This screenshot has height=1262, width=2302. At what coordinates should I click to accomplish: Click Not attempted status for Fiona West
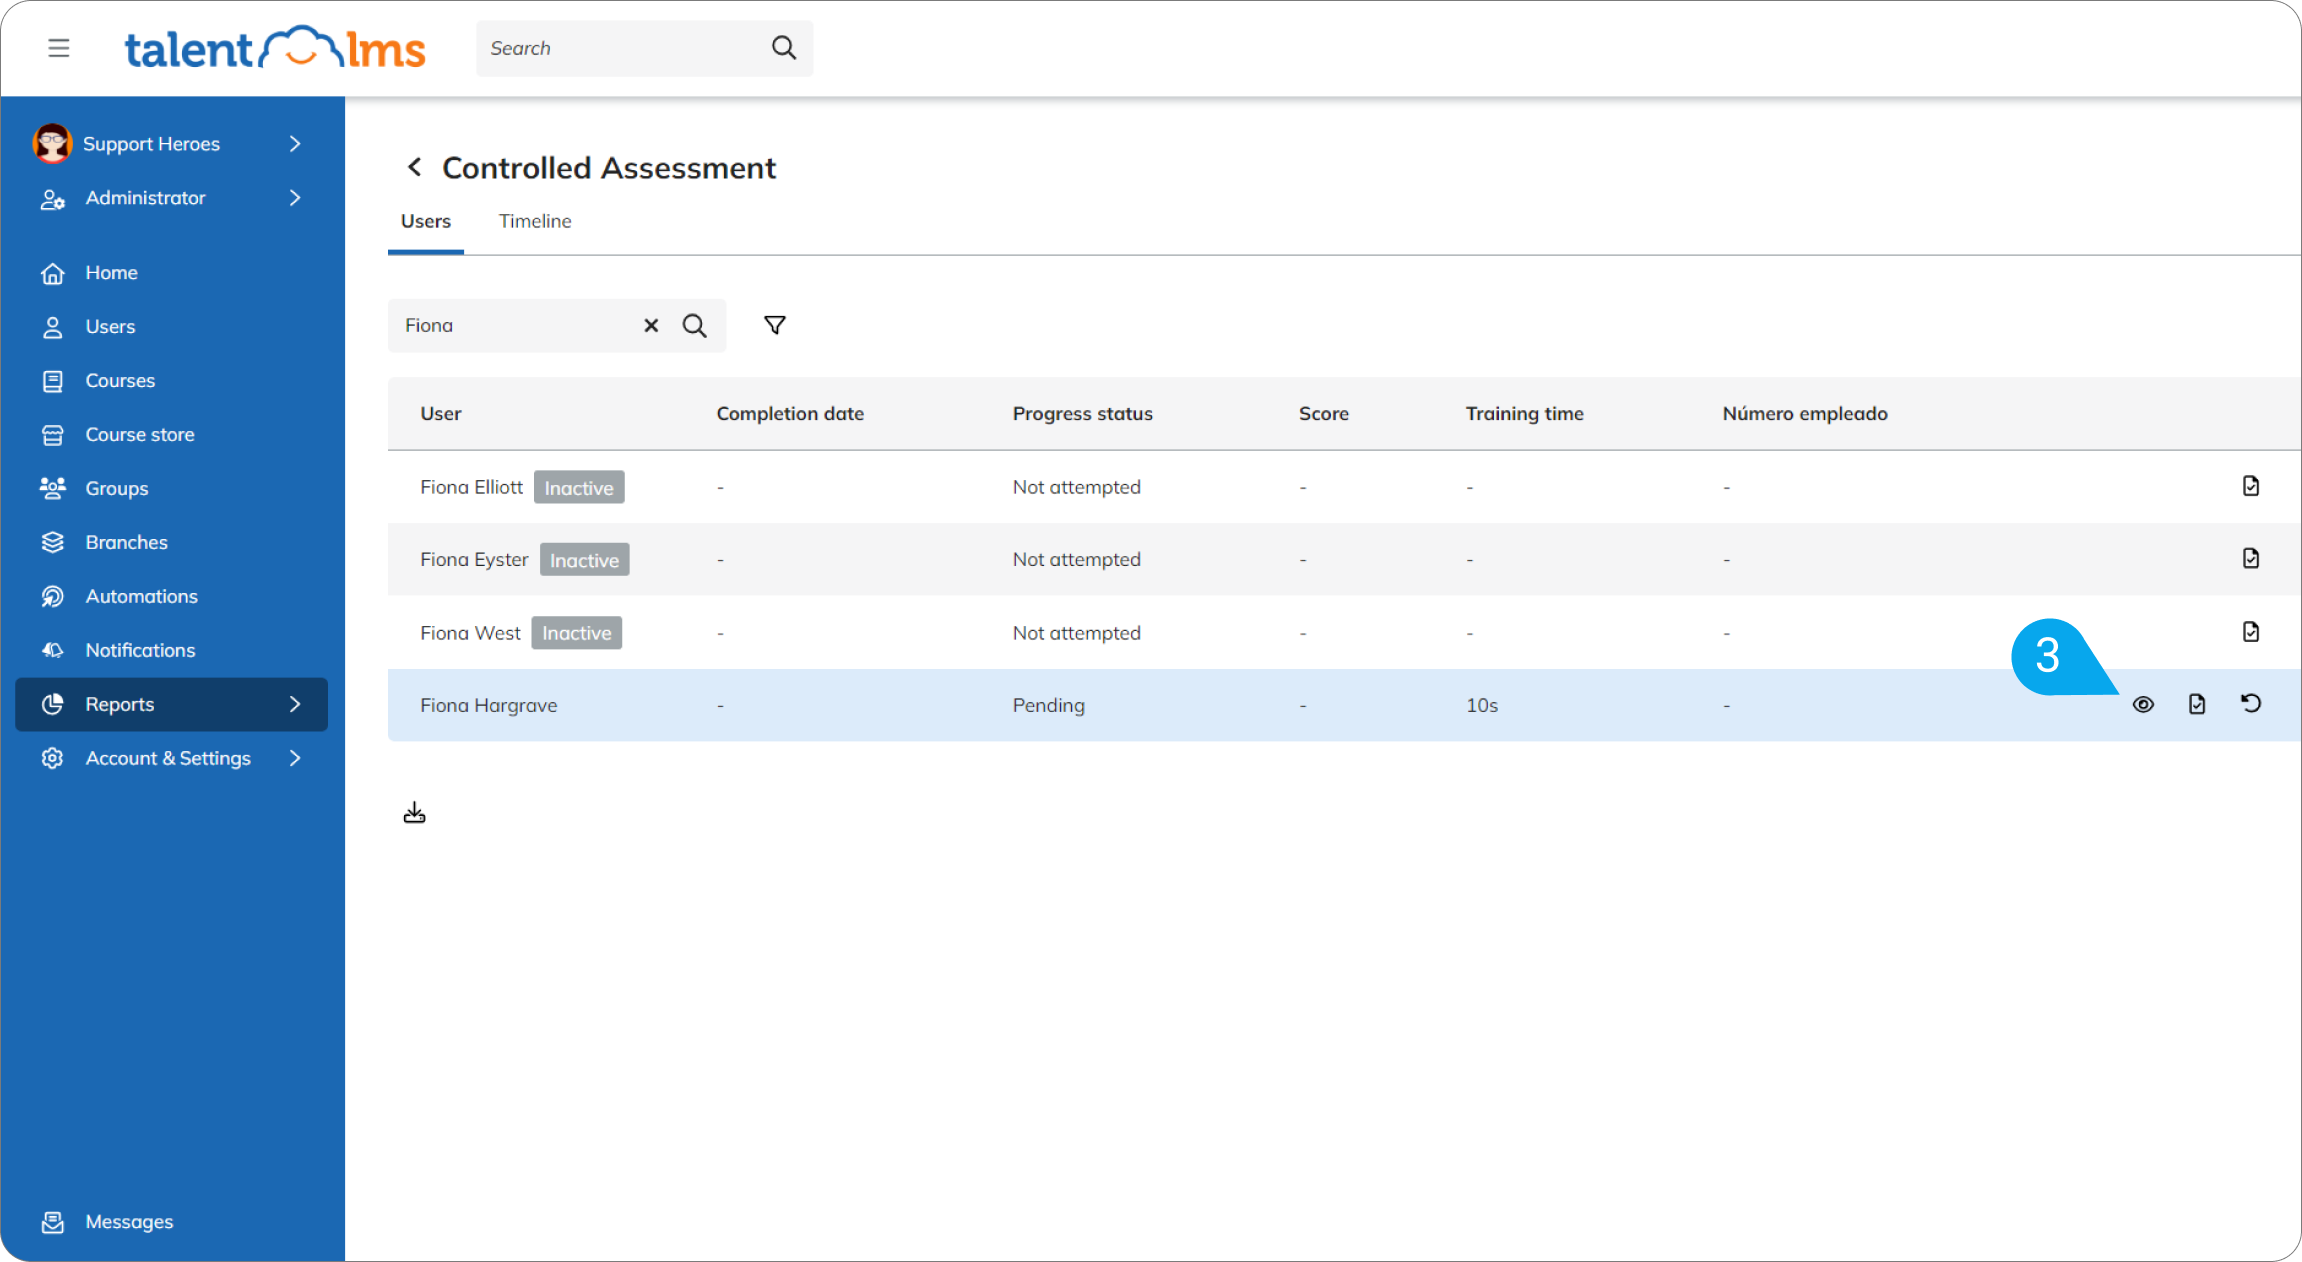(1077, 634)
